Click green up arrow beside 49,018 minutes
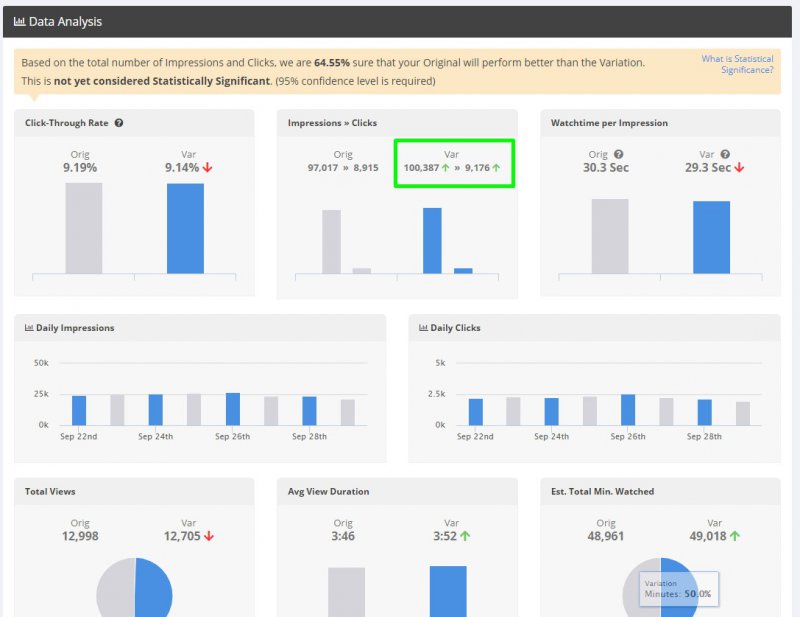The image size is (800, 617). pos(735,536)
